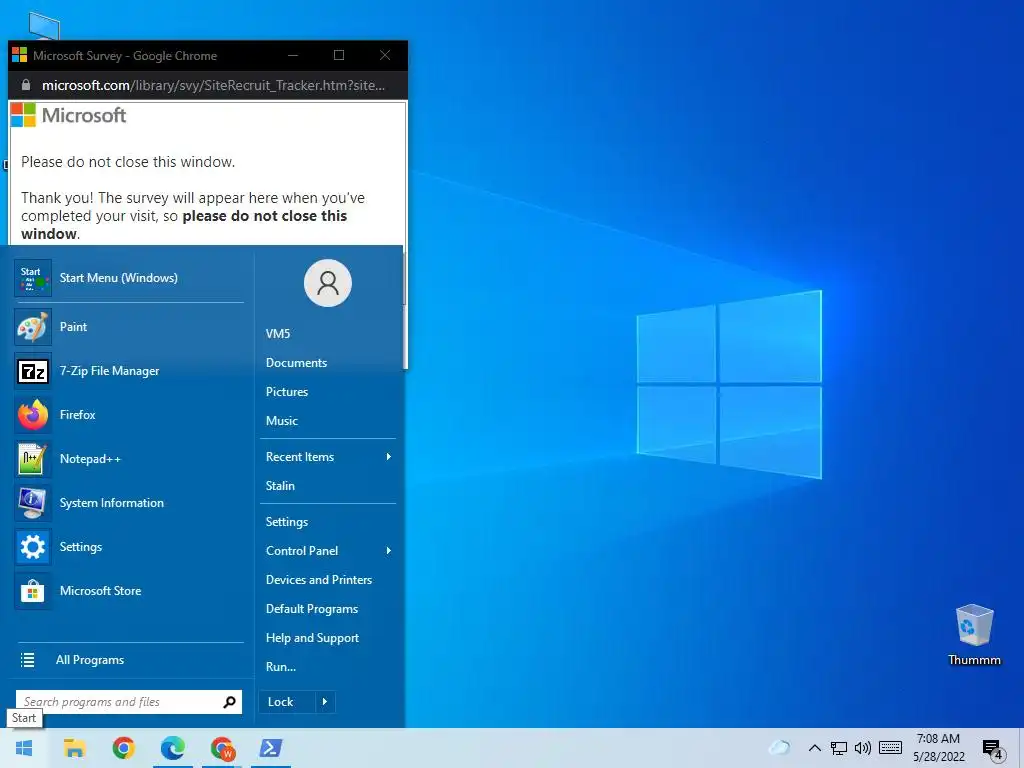Open Notepad++ icon in start menu
Image resolution: width=1024 pixels, height=768 pixels.
[x=33, y=459]
